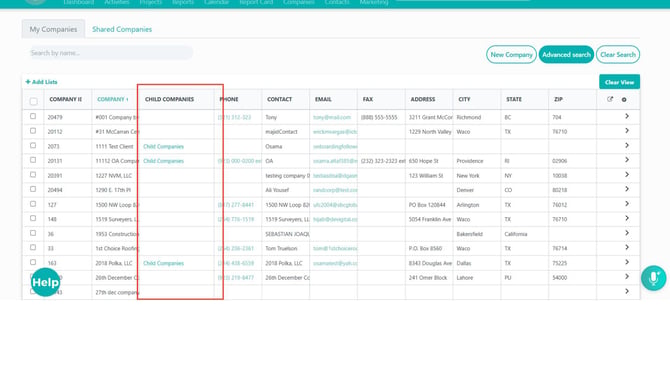The width and height of the screenshot is (670, 376).
Task: Click the microphone voice icon
Action: [653, 278]
